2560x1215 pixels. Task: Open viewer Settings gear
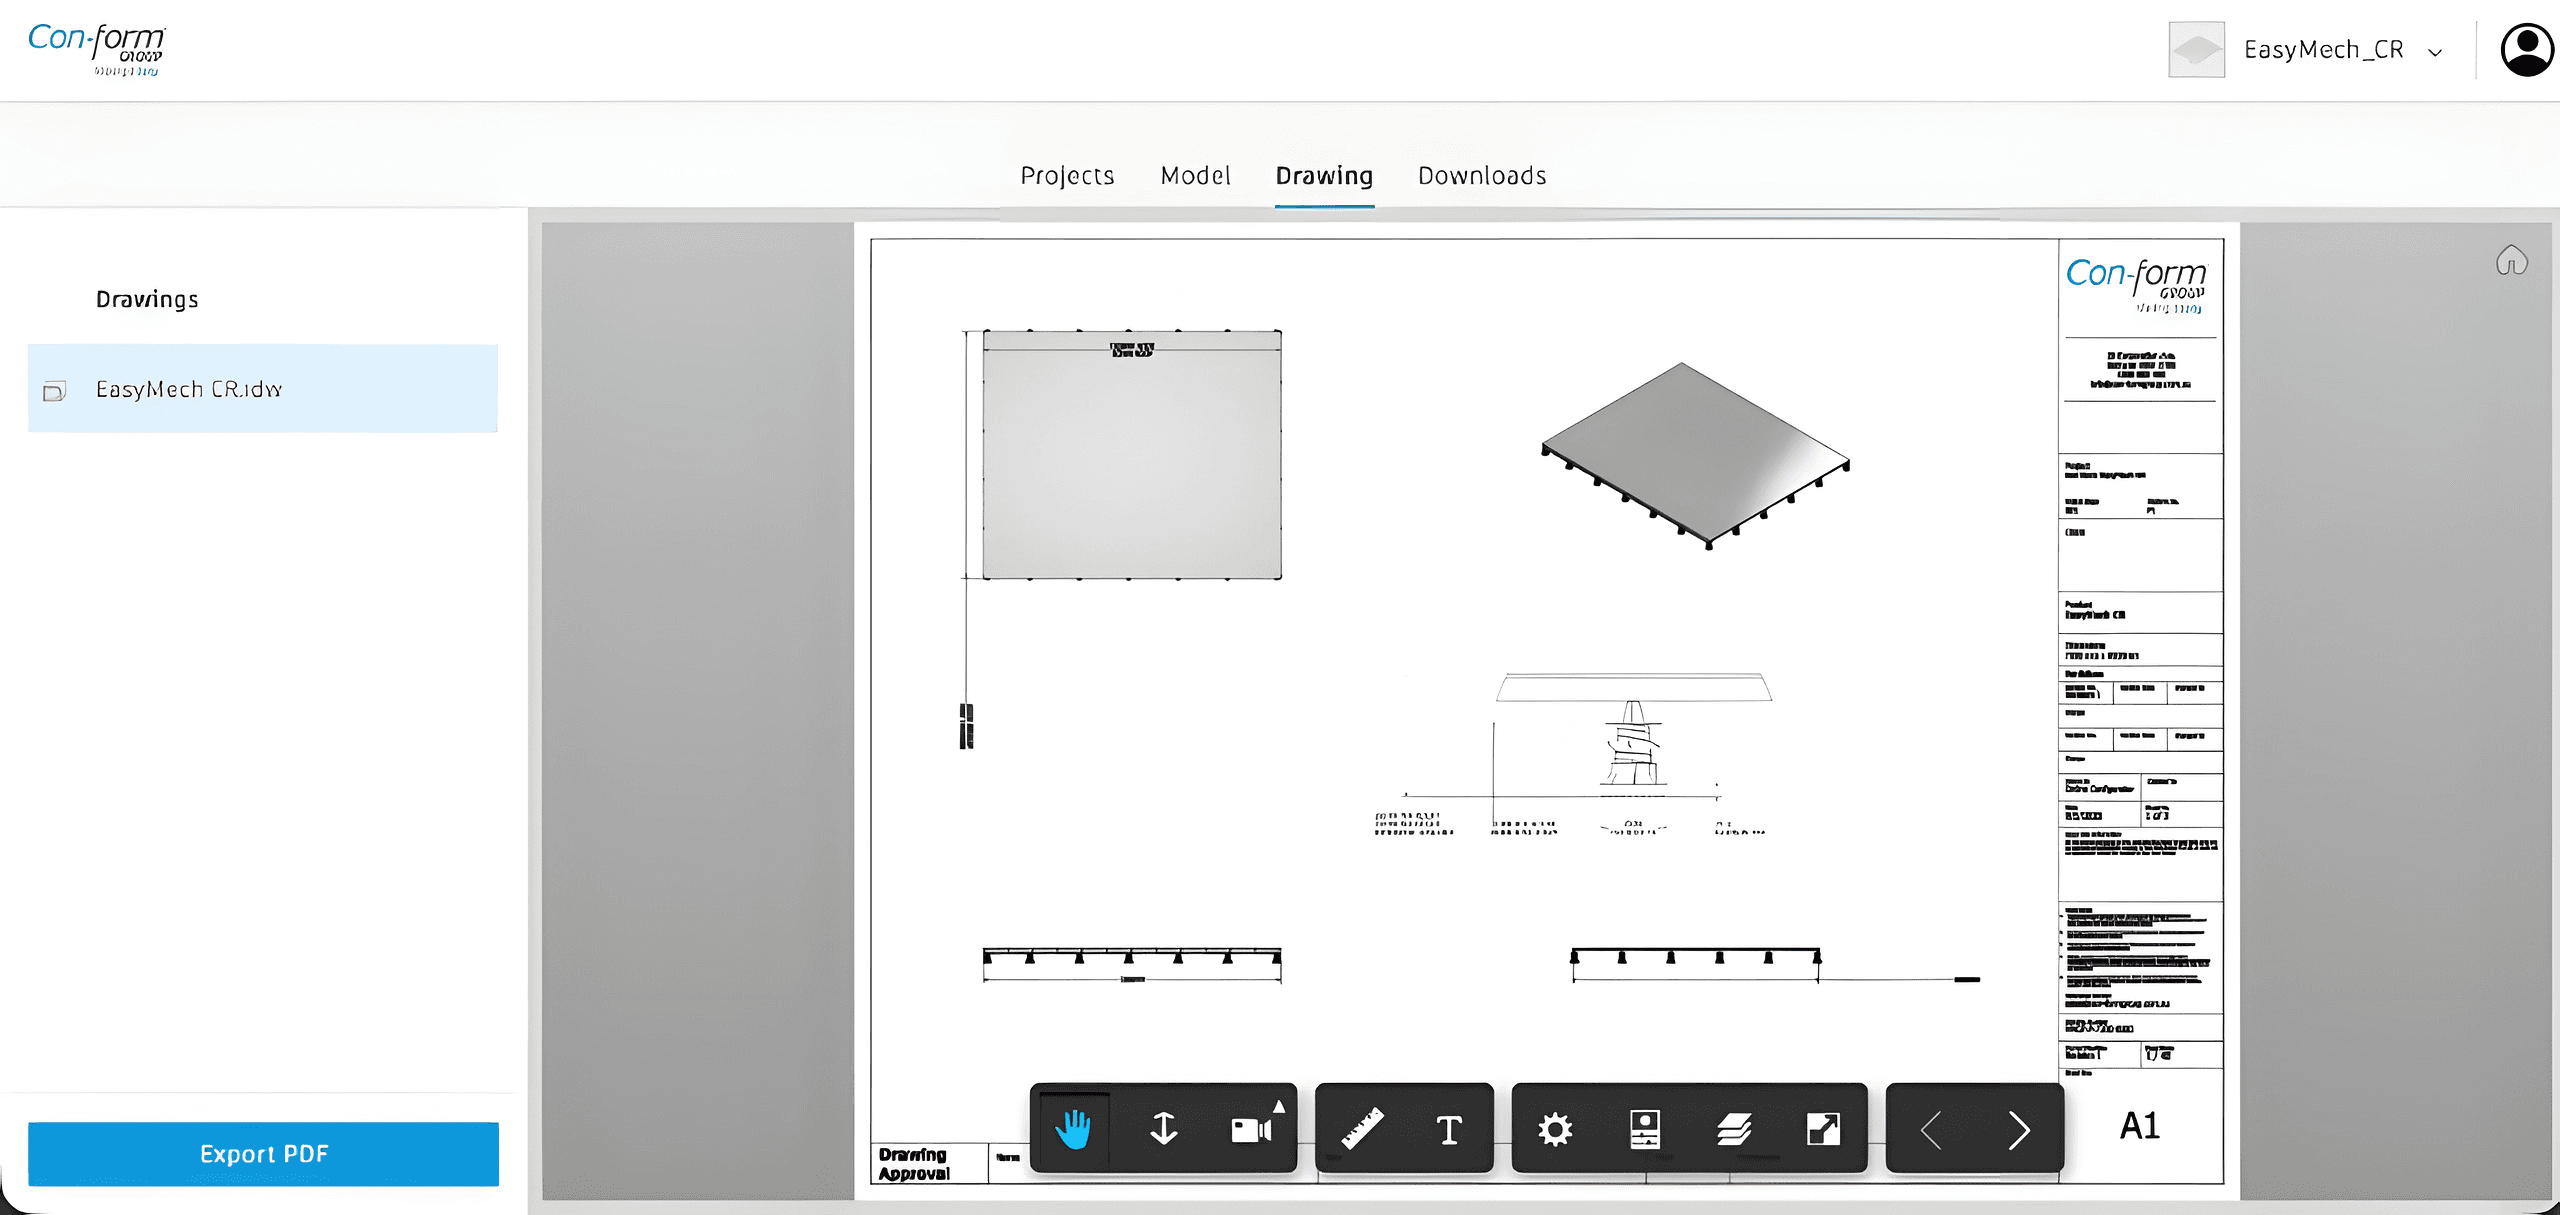[1555, 1129]
